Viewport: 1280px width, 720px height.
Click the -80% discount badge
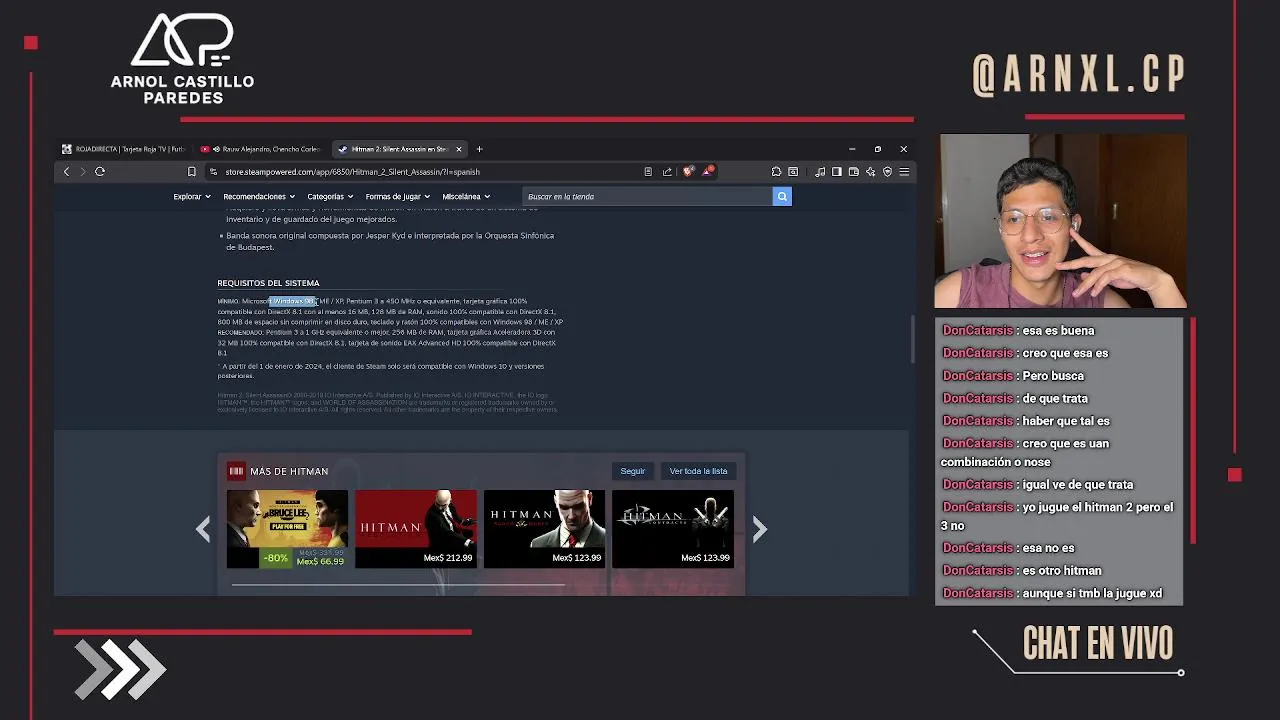click(x=276, y=559)
